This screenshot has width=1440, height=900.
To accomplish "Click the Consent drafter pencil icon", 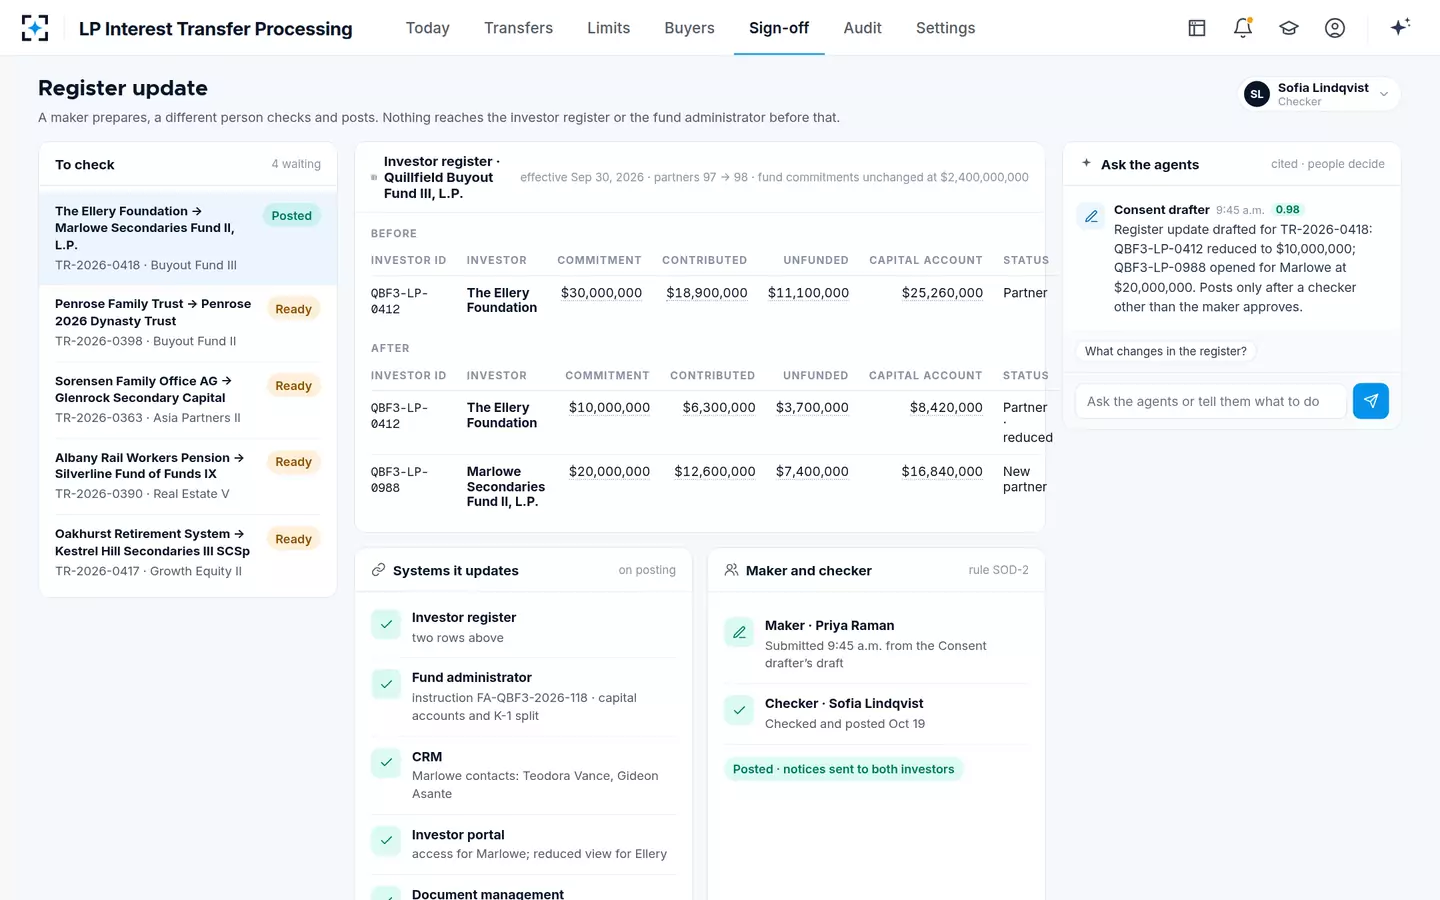I will tap(1091, 216).
